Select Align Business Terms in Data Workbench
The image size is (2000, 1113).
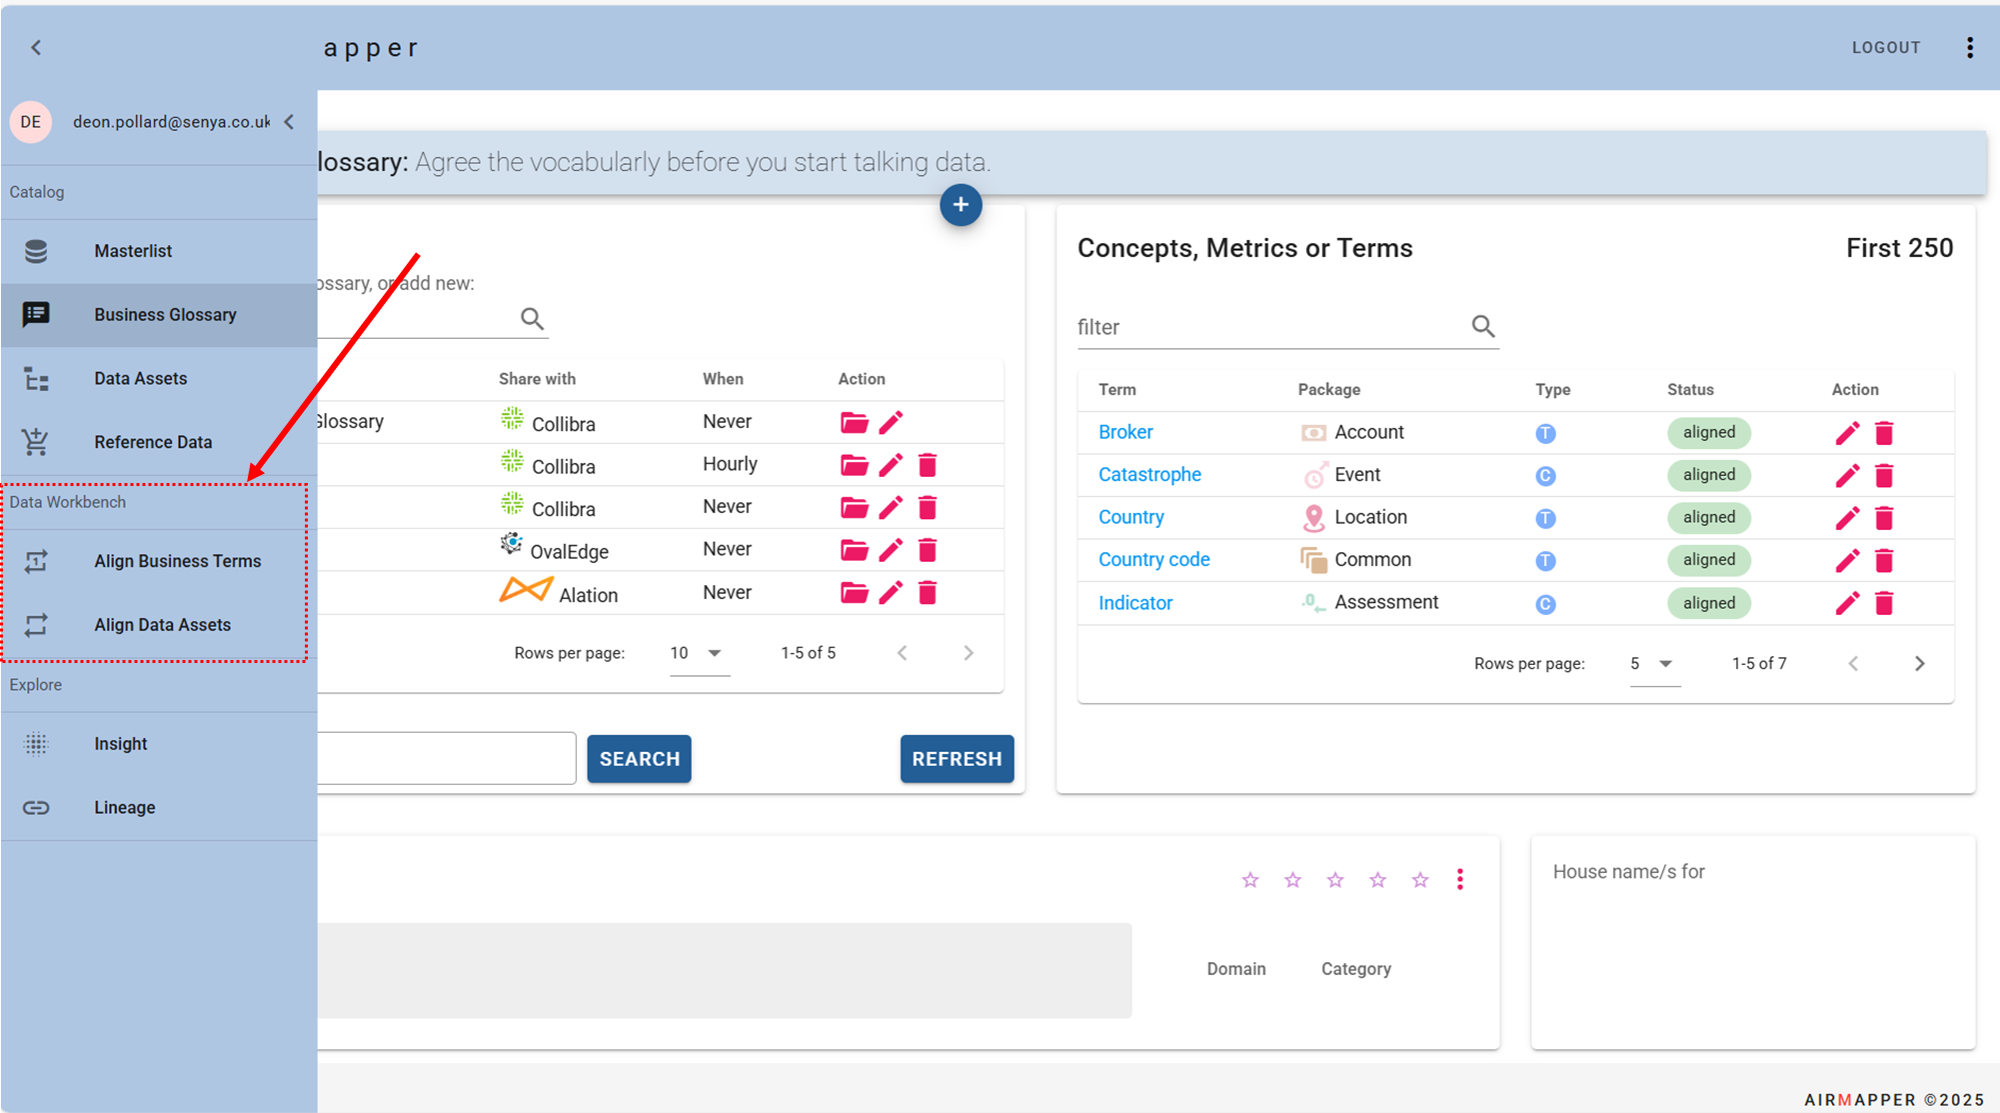point(177,561)
